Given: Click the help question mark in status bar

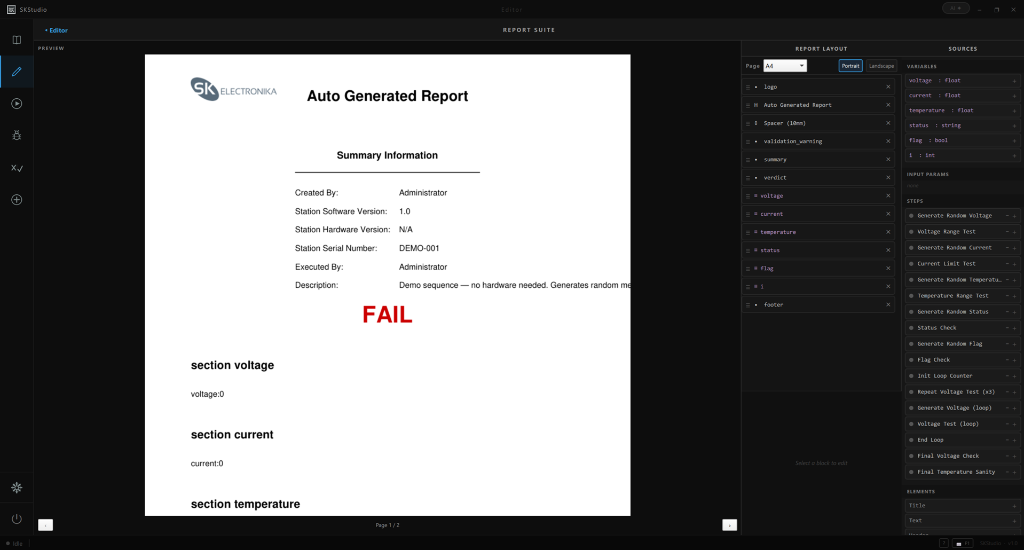Looking at the screenshot, I should (943, 543).
